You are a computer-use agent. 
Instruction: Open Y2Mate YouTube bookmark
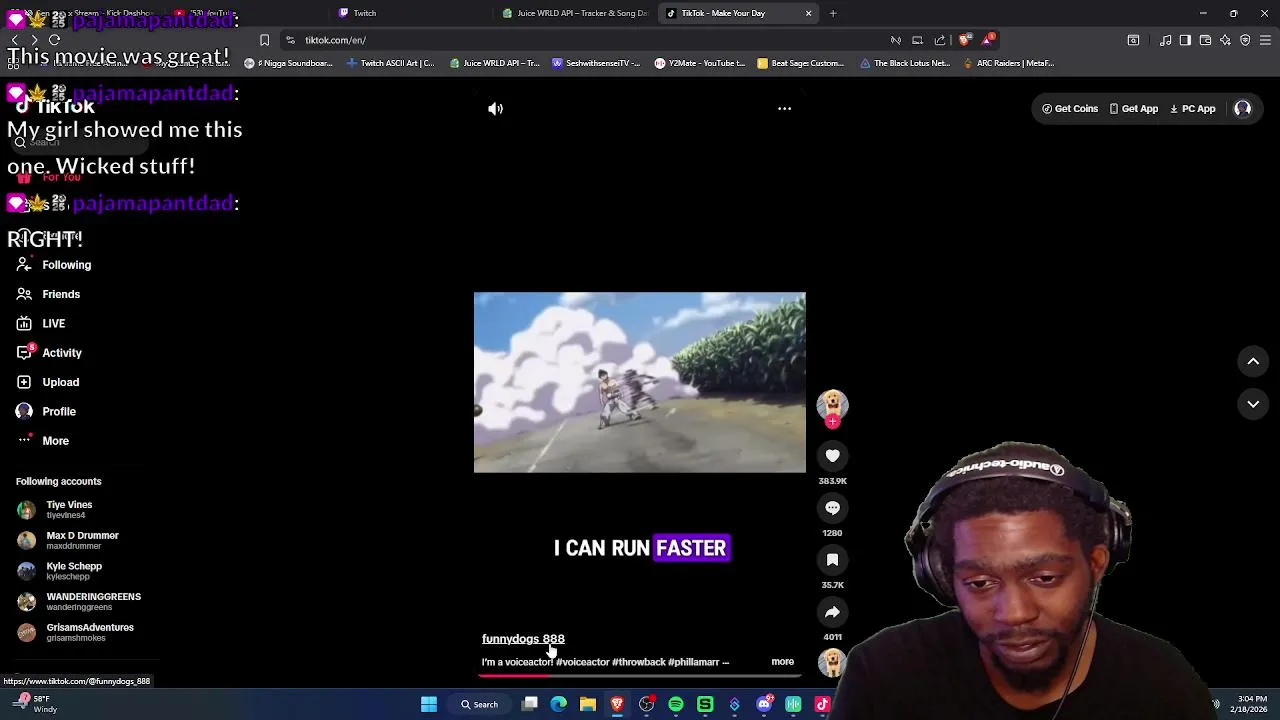click(700, 63)
